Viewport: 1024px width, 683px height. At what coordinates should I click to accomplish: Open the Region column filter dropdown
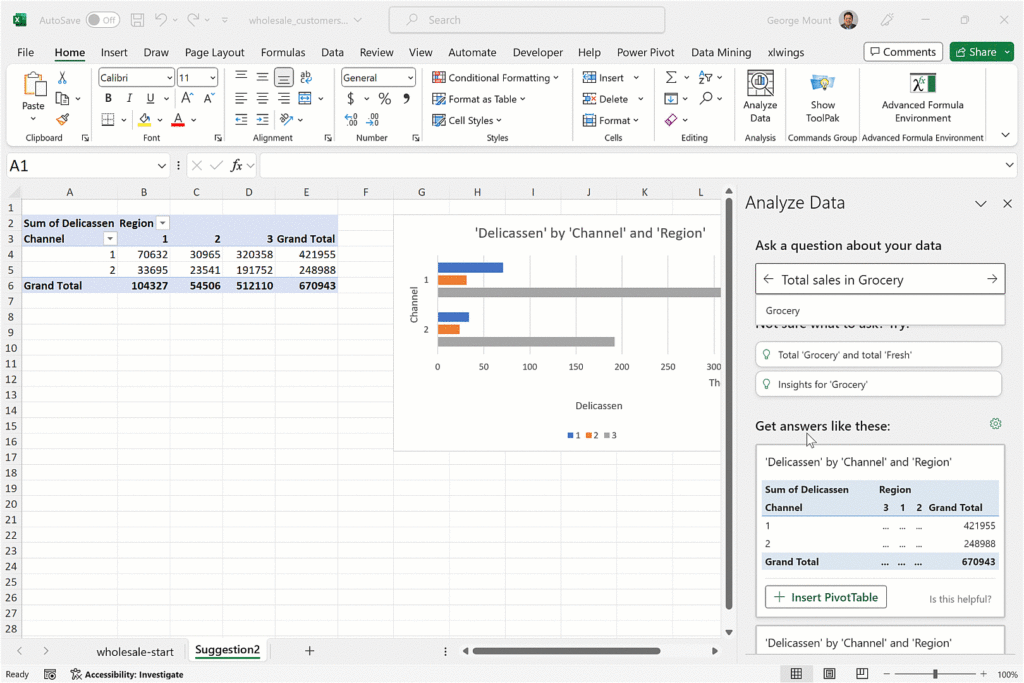tap(163, 223)
